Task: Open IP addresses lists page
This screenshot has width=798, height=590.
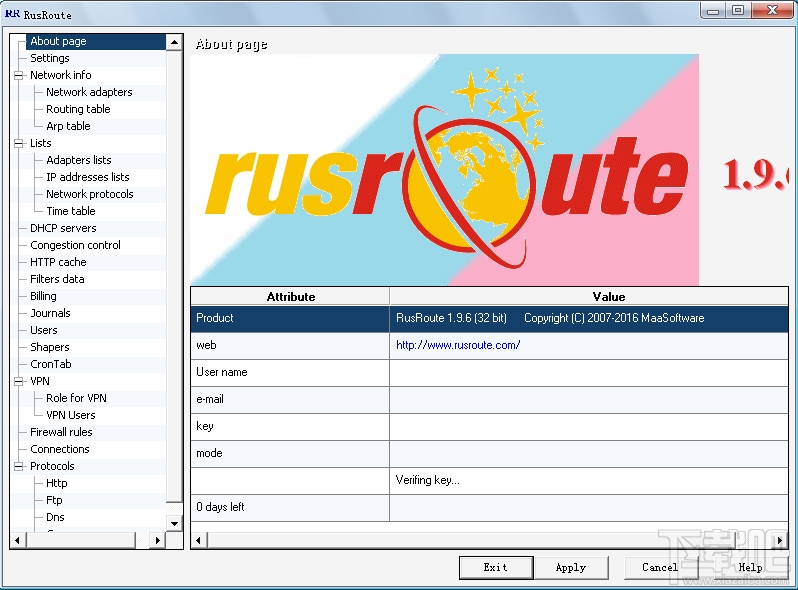Action: click(x=88, y=177)
